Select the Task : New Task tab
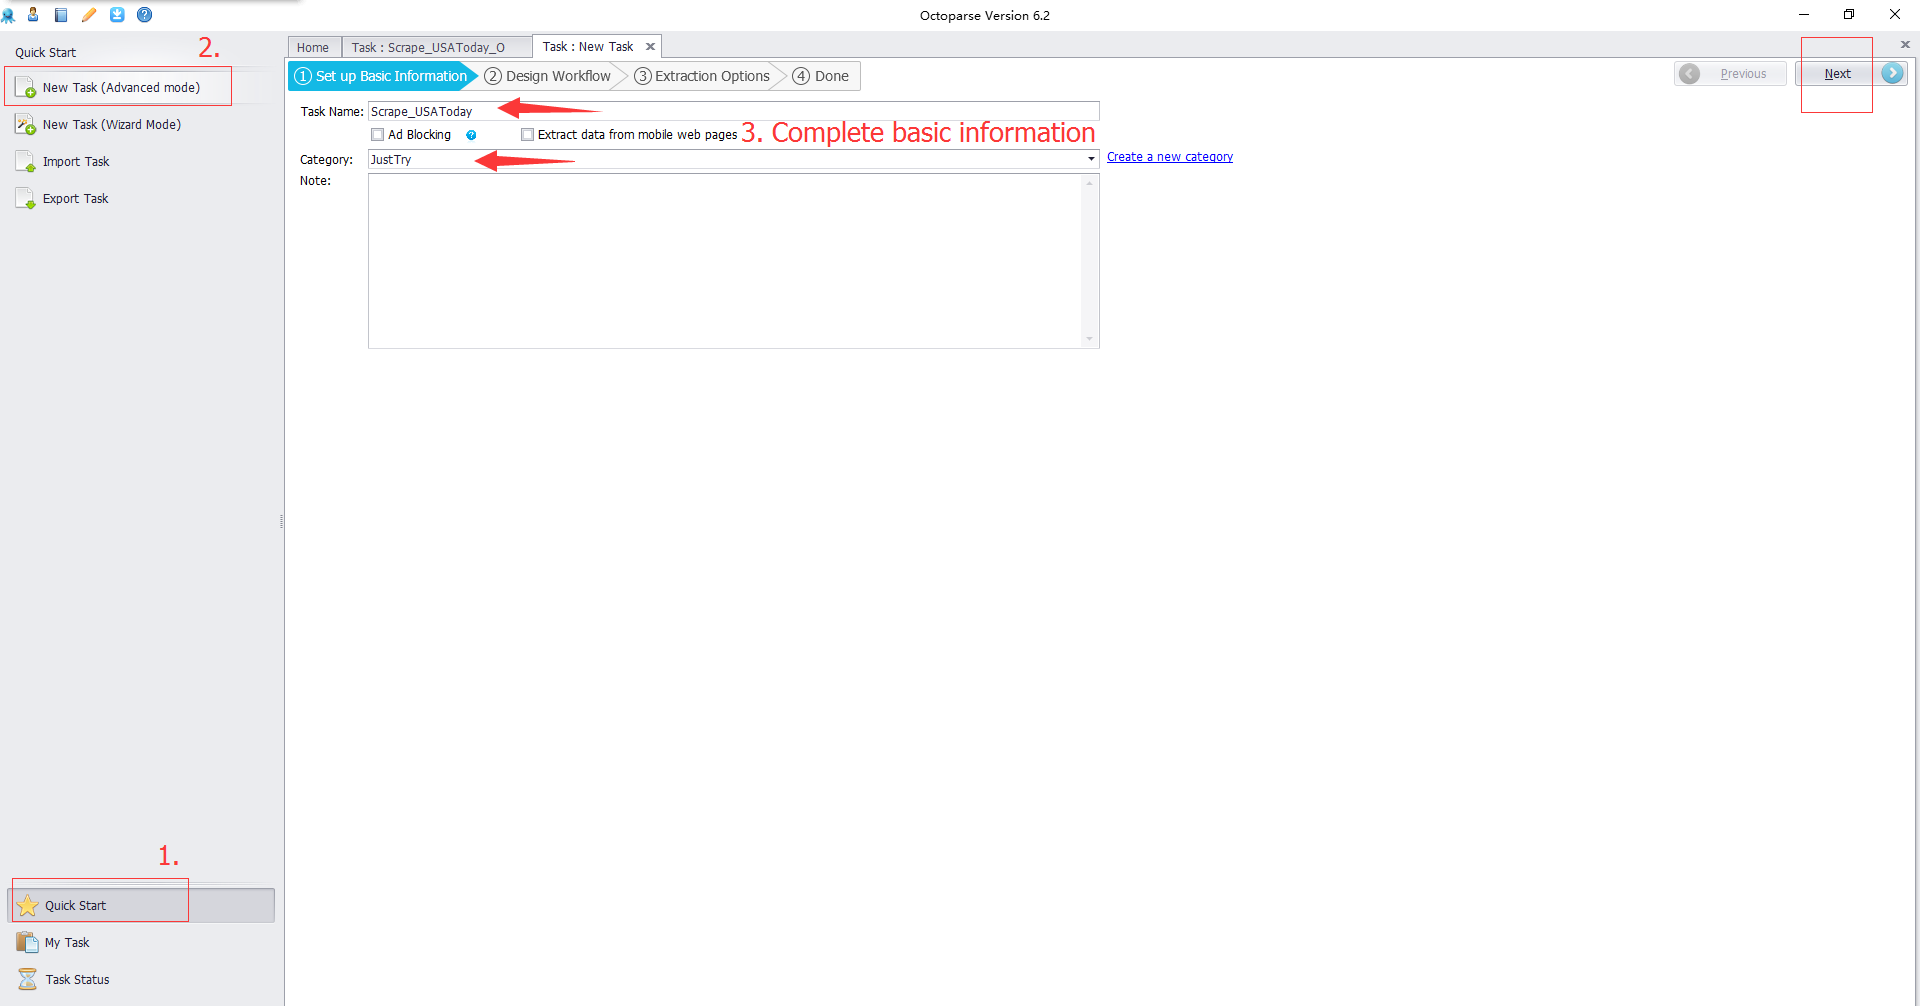Screen dimensions: 1920x1006 pyautogui.click(x=588, y=47)
